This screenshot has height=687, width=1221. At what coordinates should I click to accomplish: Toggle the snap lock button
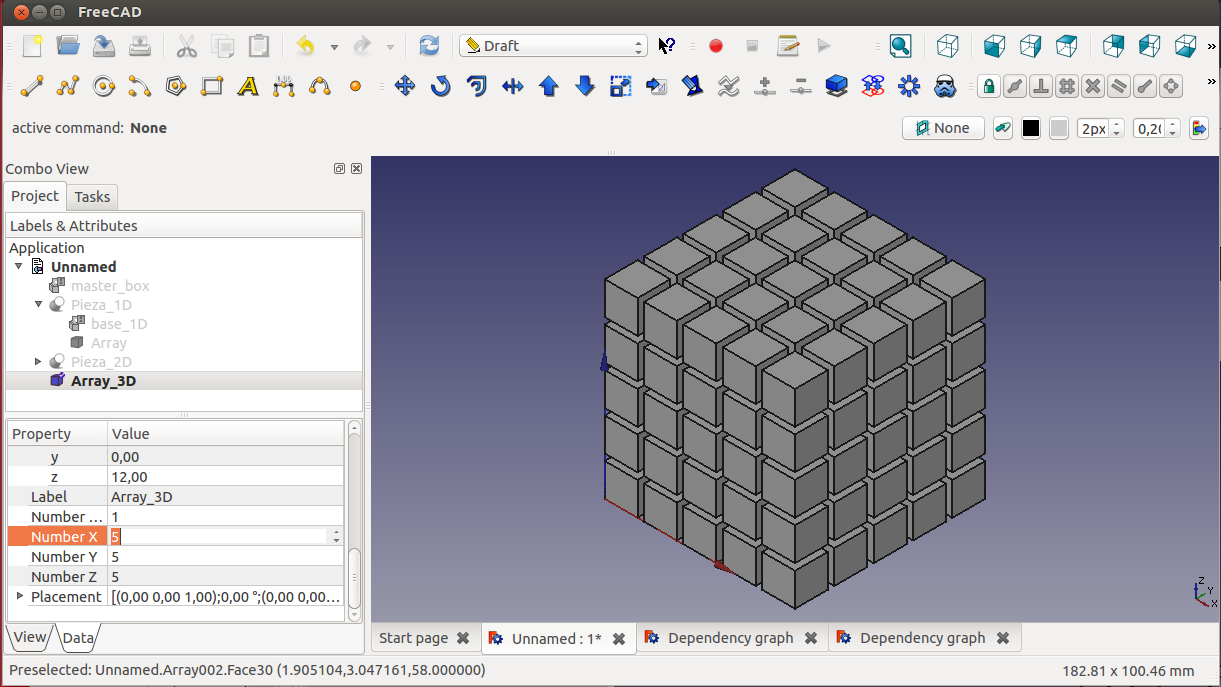988,87
